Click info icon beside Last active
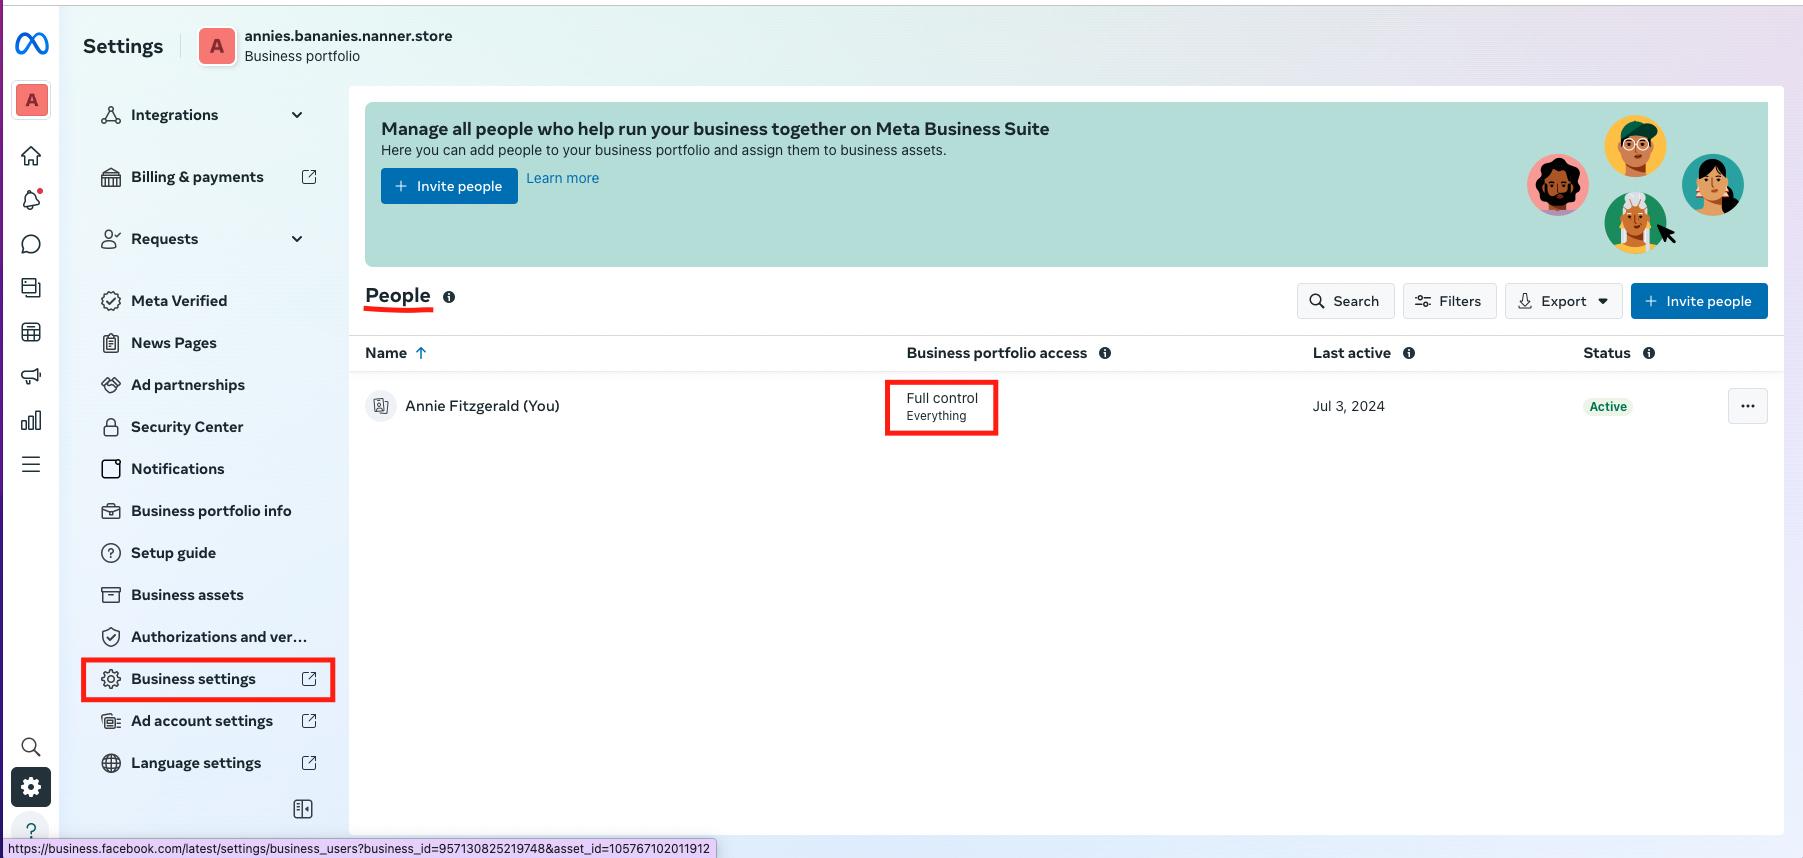 click(1409, 353)
